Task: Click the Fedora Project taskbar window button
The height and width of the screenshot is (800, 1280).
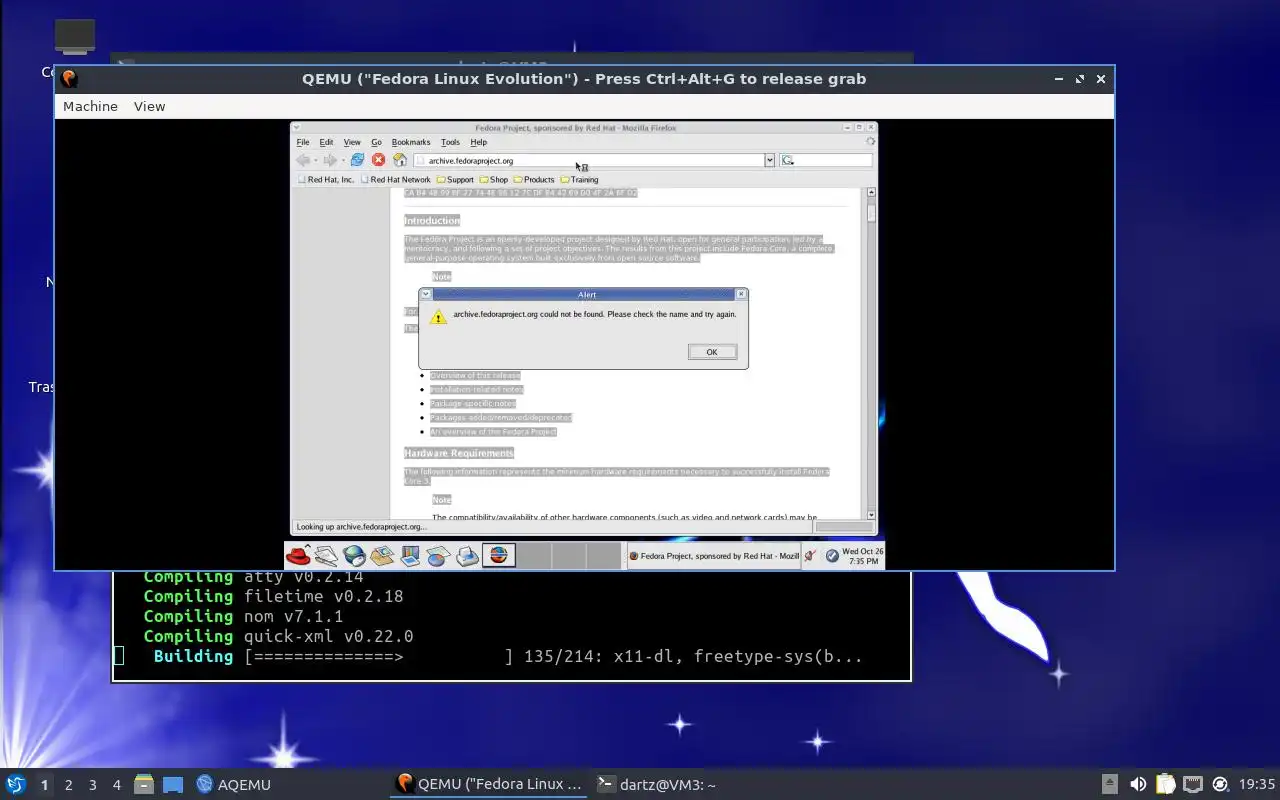Action: [x=714, y=556]
